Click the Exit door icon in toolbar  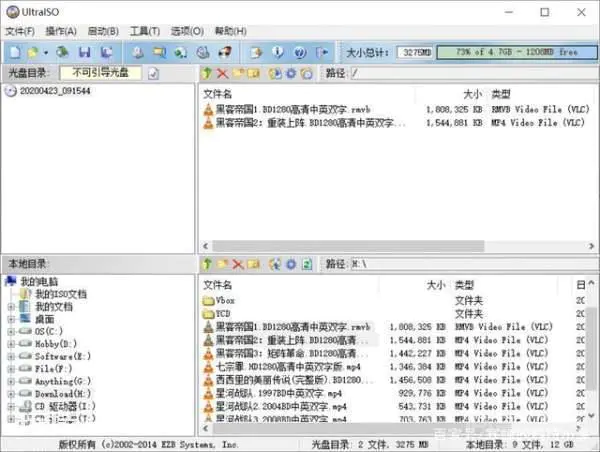322,52
